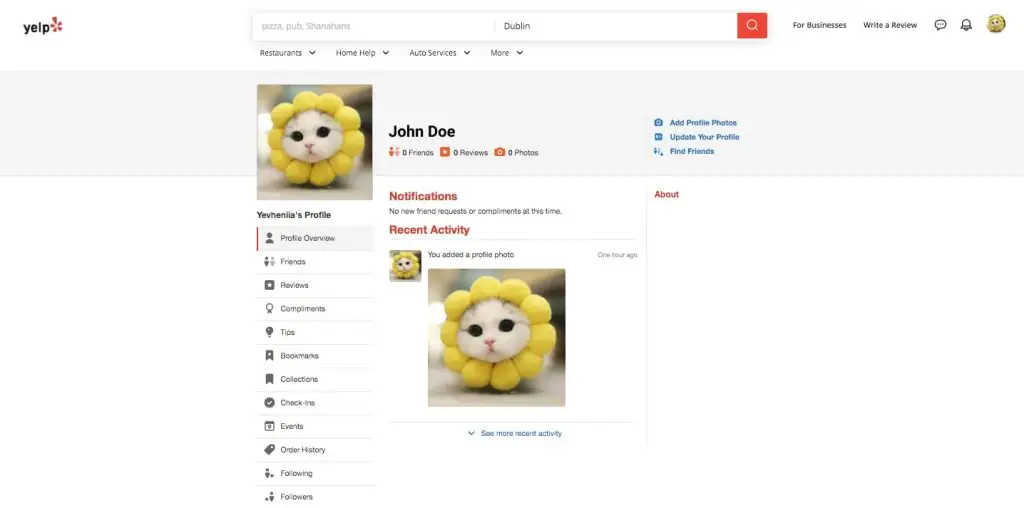Select Profile Overview in sidebar
Image resolution: width=1024 pixels, height=508 pixels.
coord(315,238)
